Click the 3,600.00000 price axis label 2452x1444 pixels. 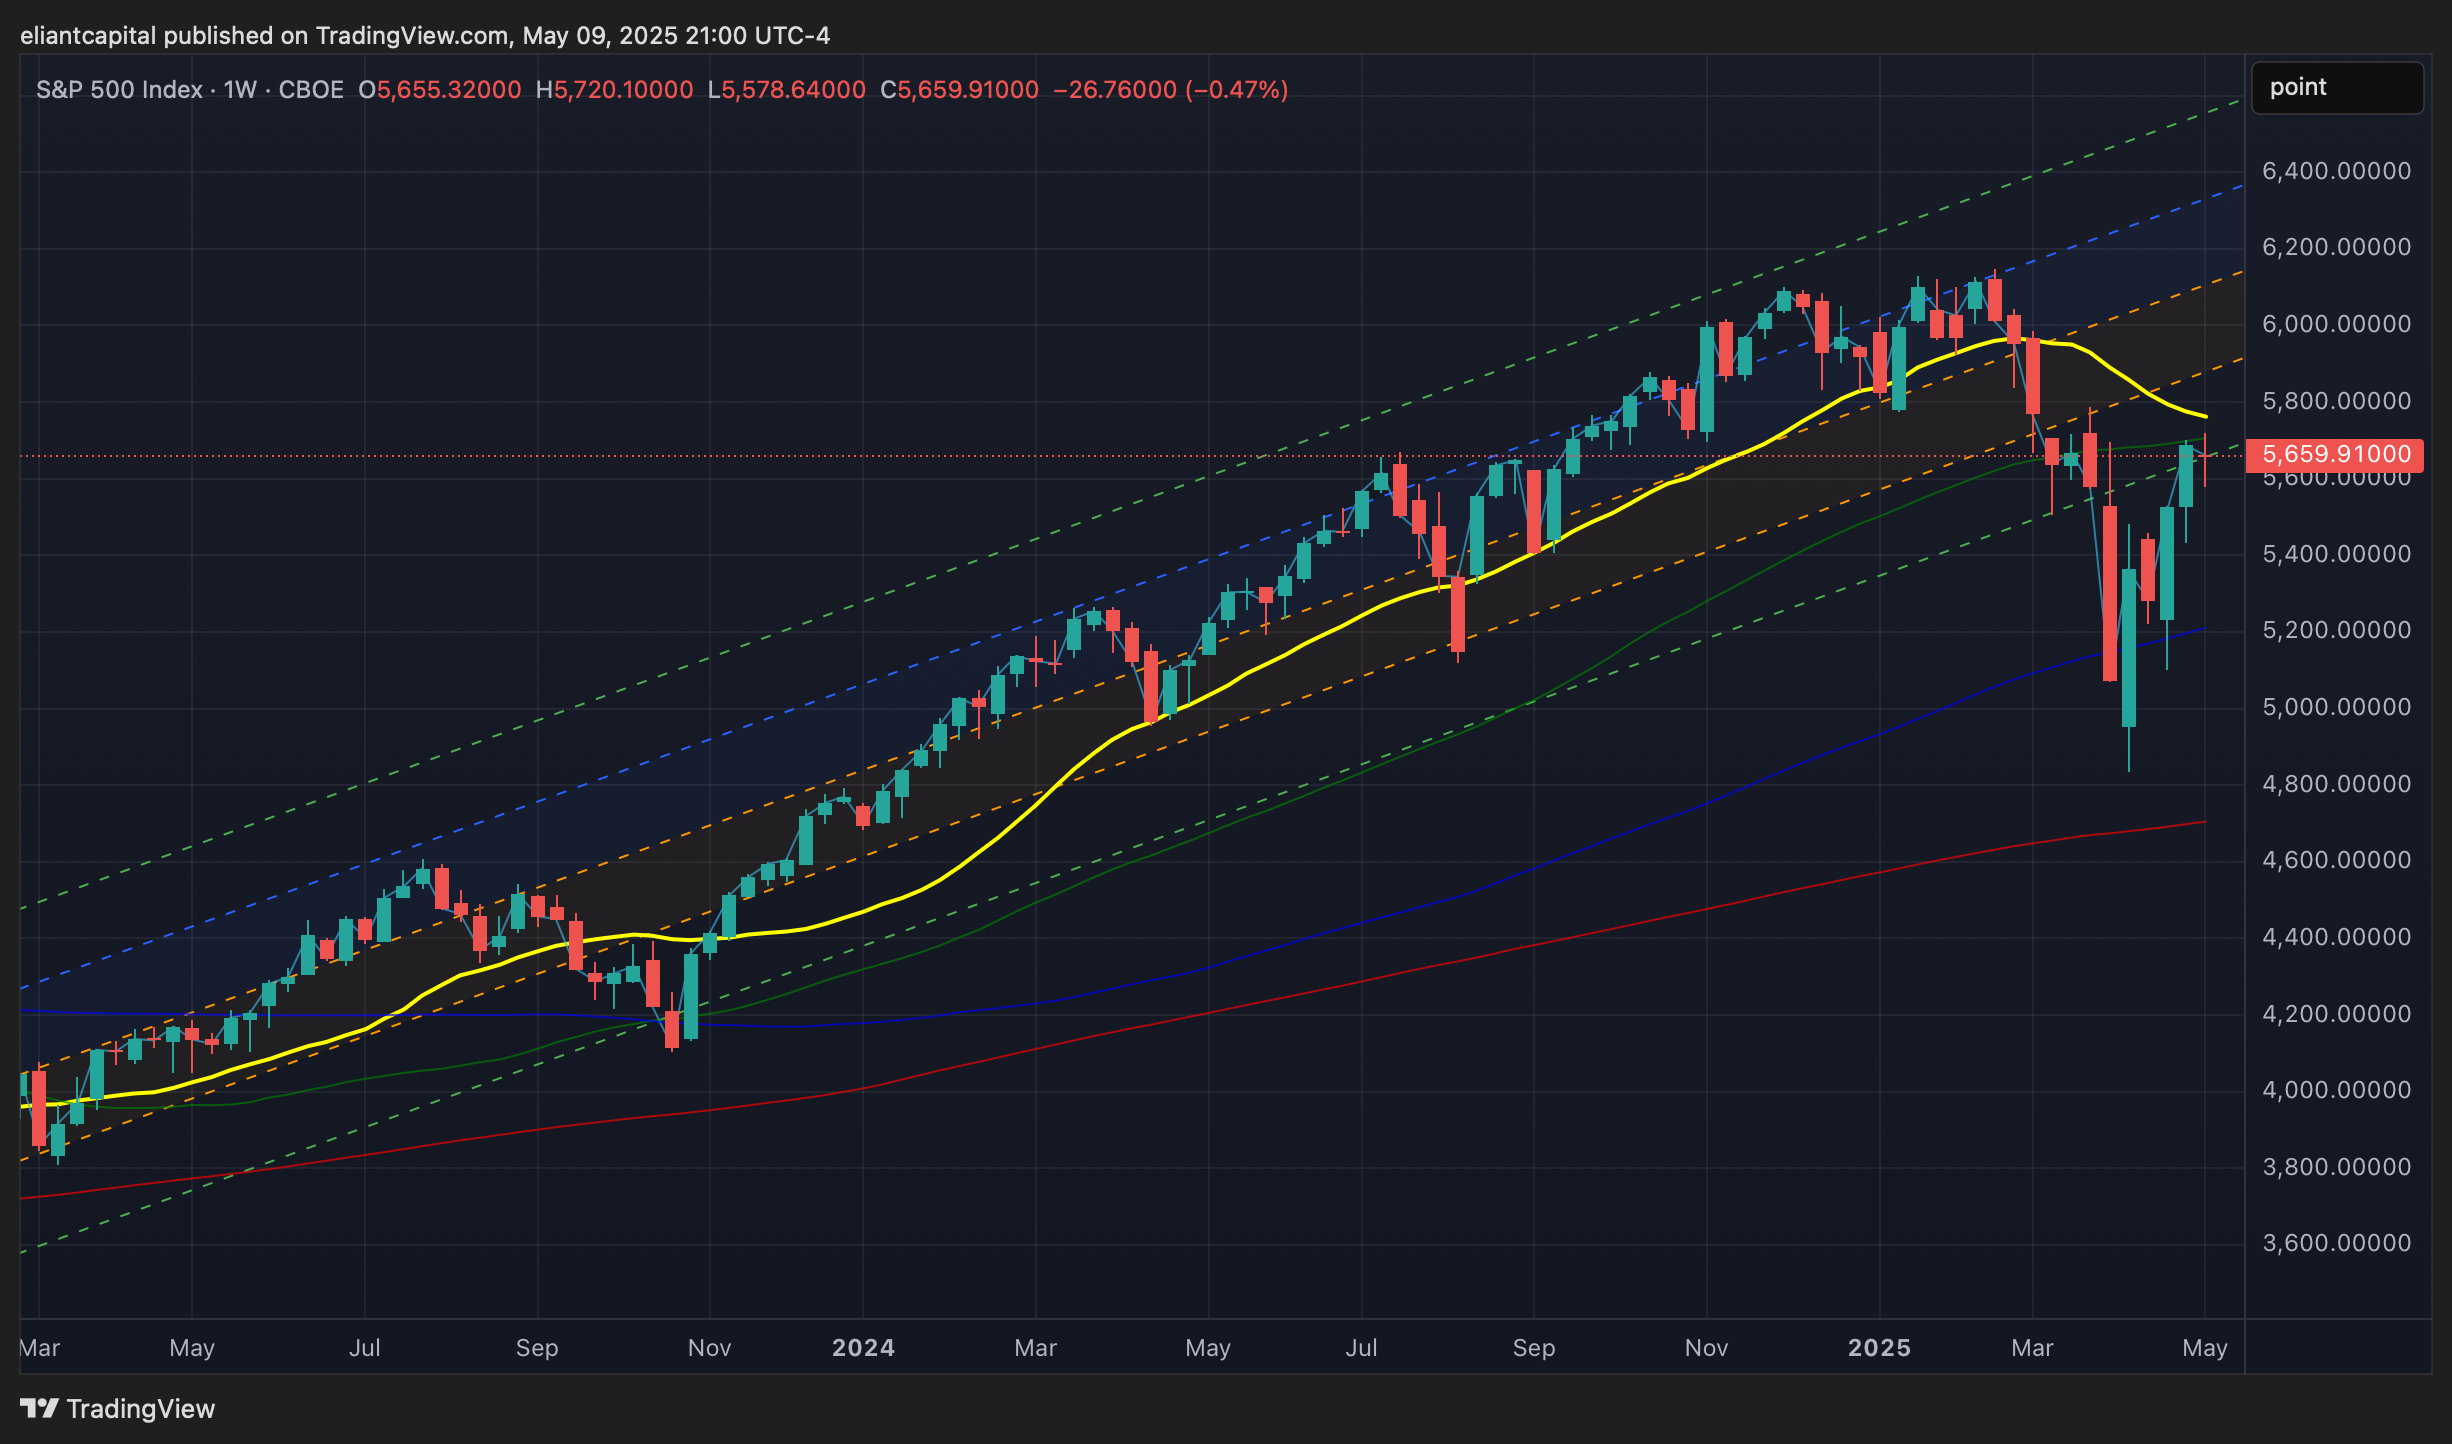[2336, 1243]
